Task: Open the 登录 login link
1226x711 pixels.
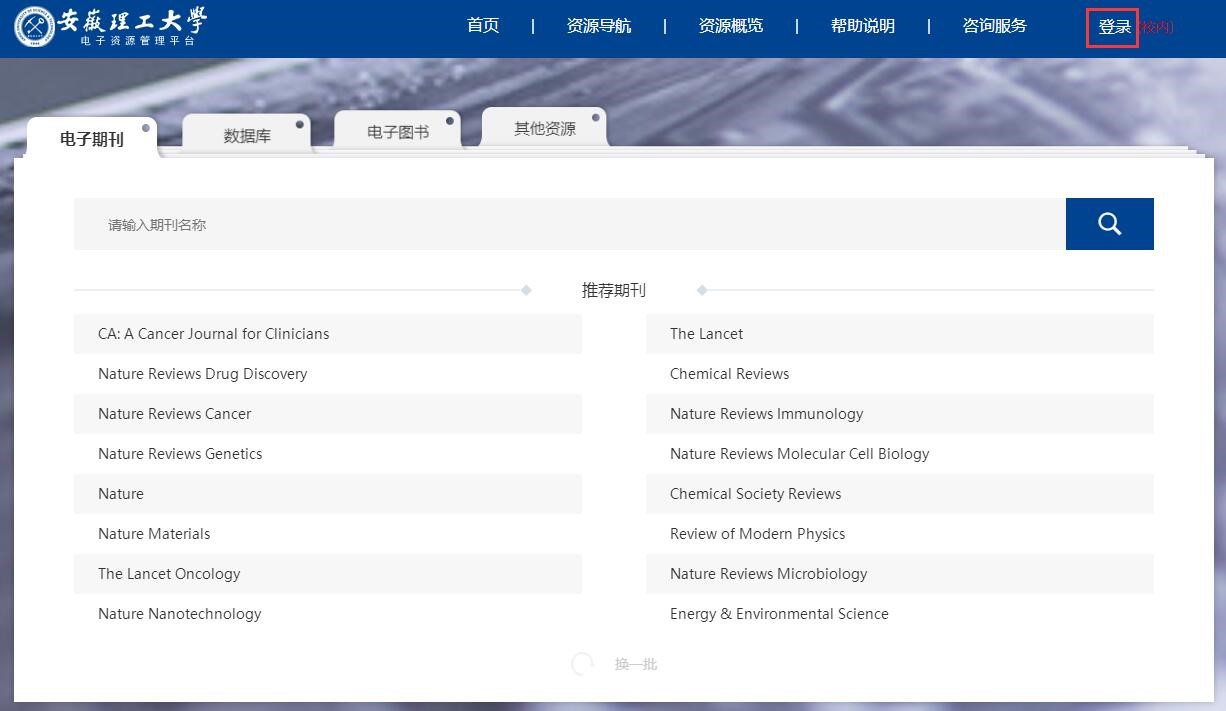Action: (x=1113, y=27)
